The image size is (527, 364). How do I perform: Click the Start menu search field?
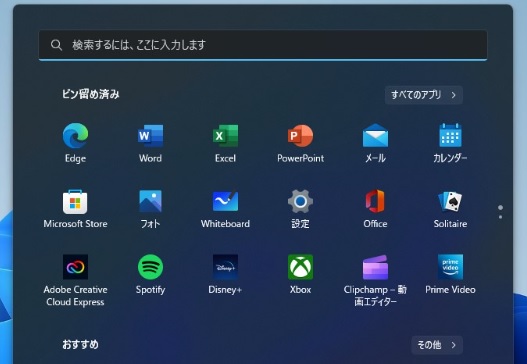click(263, 45)
